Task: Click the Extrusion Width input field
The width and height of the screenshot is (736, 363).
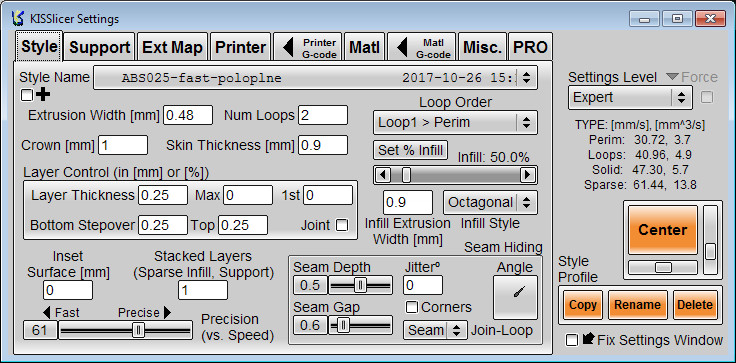Action: pyautogui.click(x=188, y=116)
